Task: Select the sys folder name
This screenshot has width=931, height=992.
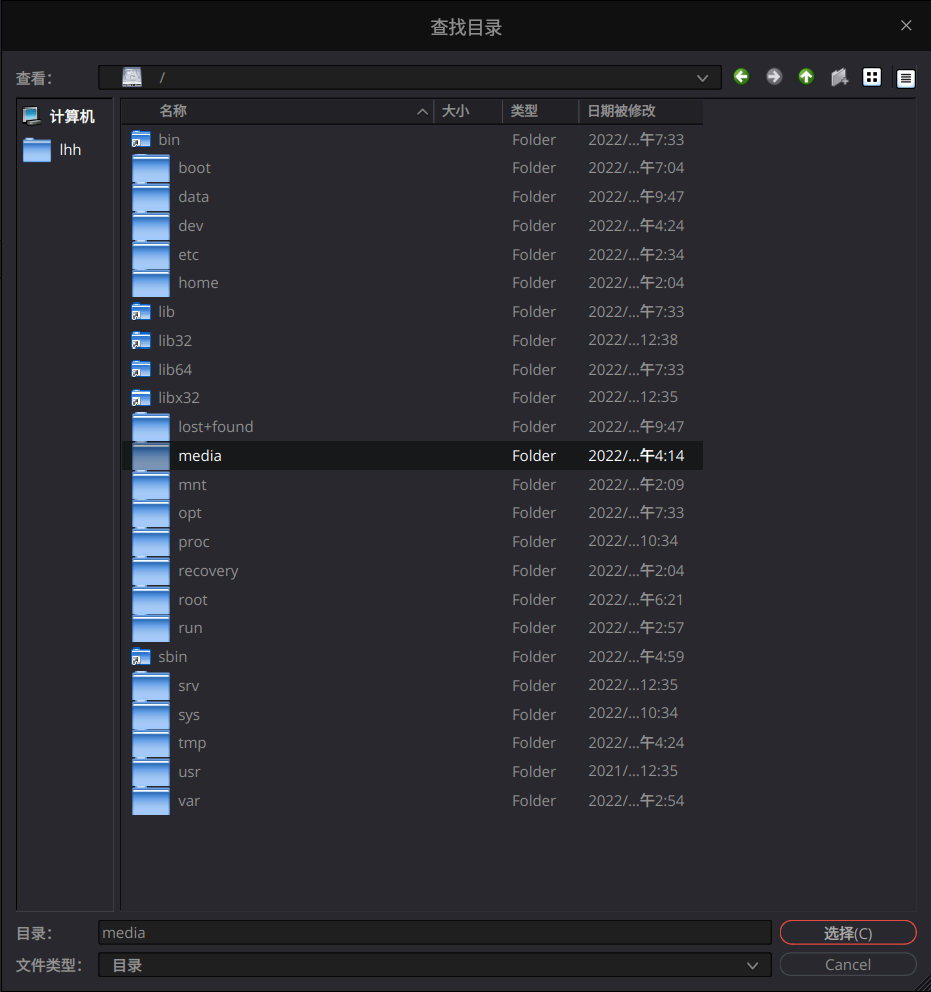Action: coord(189,715)
